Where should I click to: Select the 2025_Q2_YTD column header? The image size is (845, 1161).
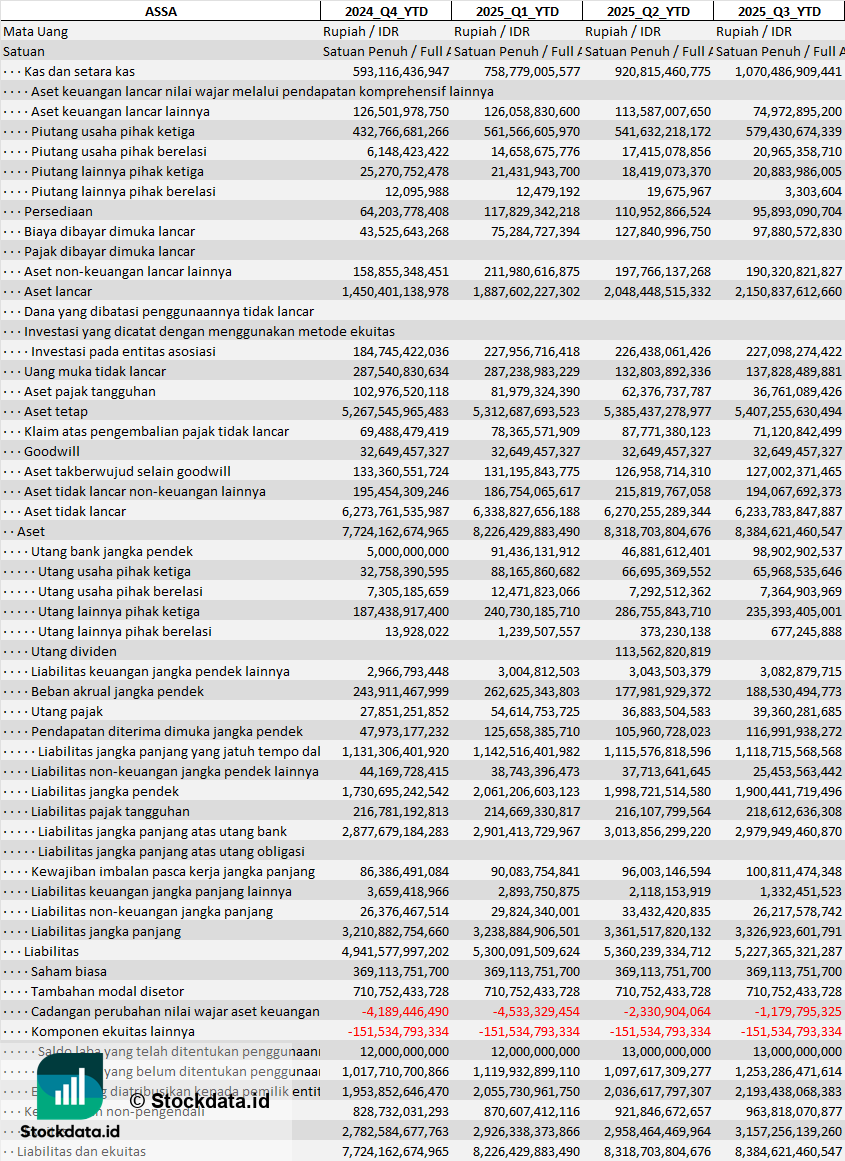(x=648, y=11)
